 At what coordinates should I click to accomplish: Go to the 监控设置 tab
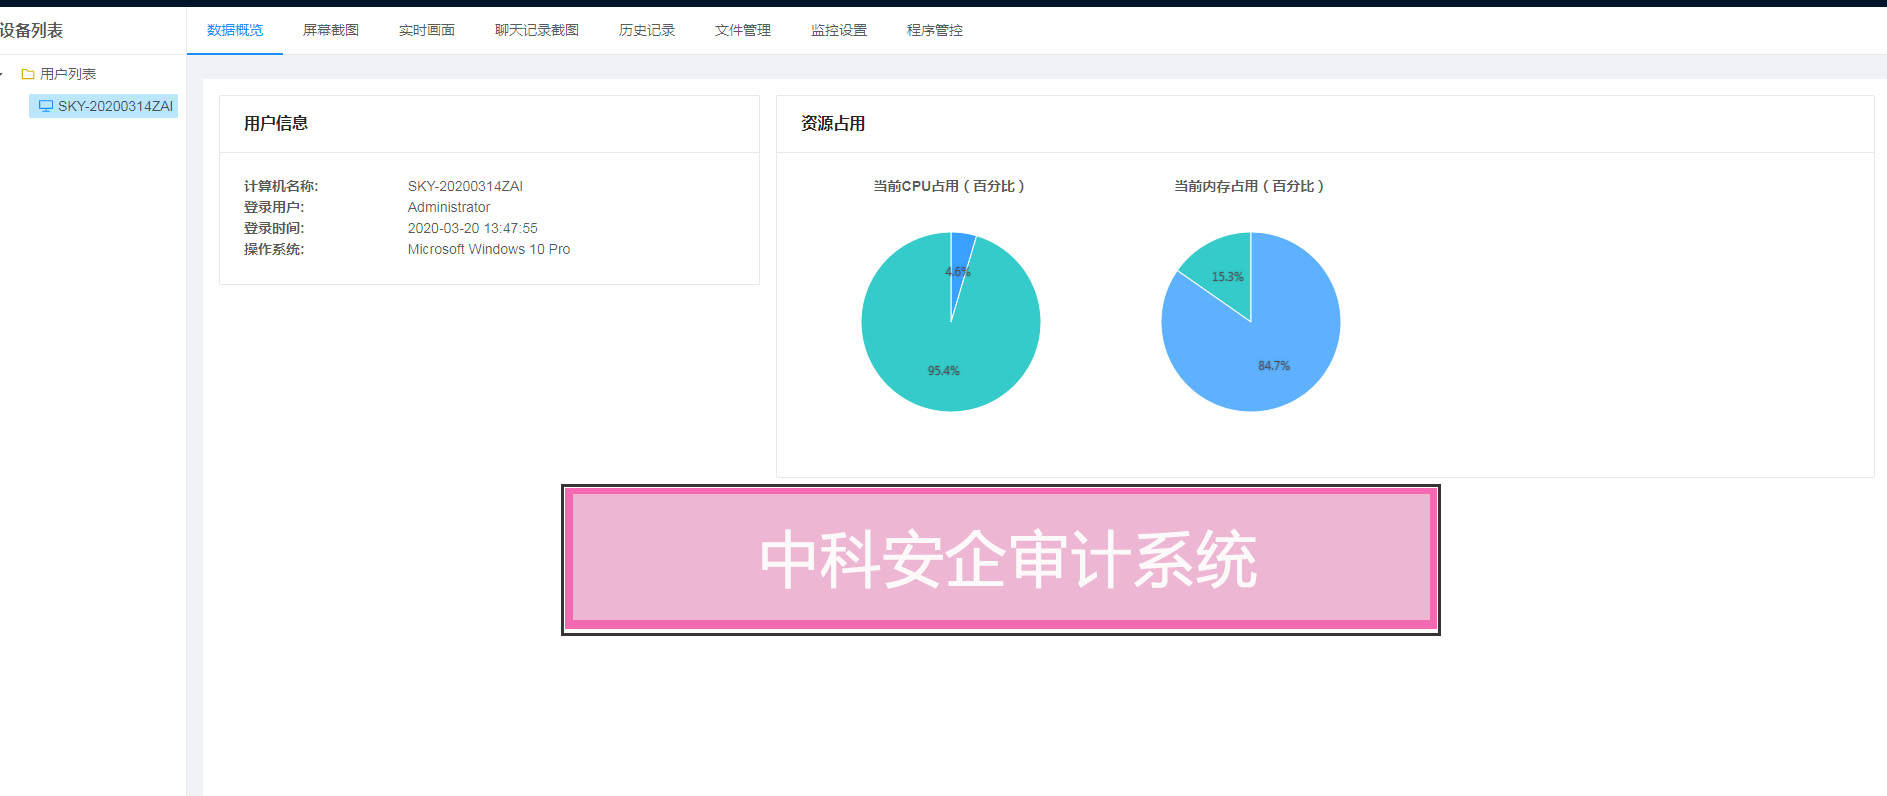839,30
